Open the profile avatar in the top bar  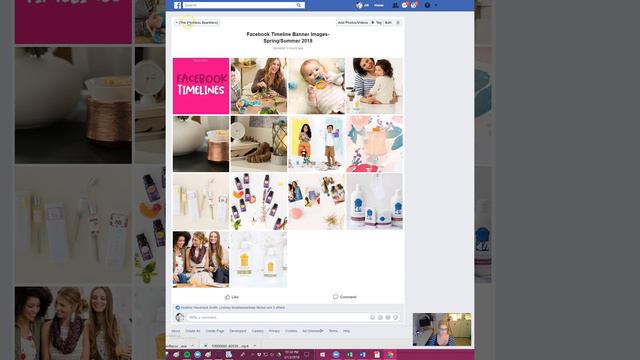[359, 5]
